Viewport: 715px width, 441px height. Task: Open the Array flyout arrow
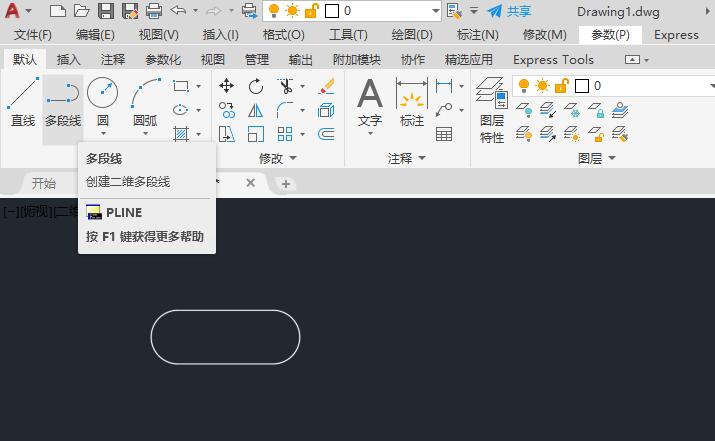[302, 134]
